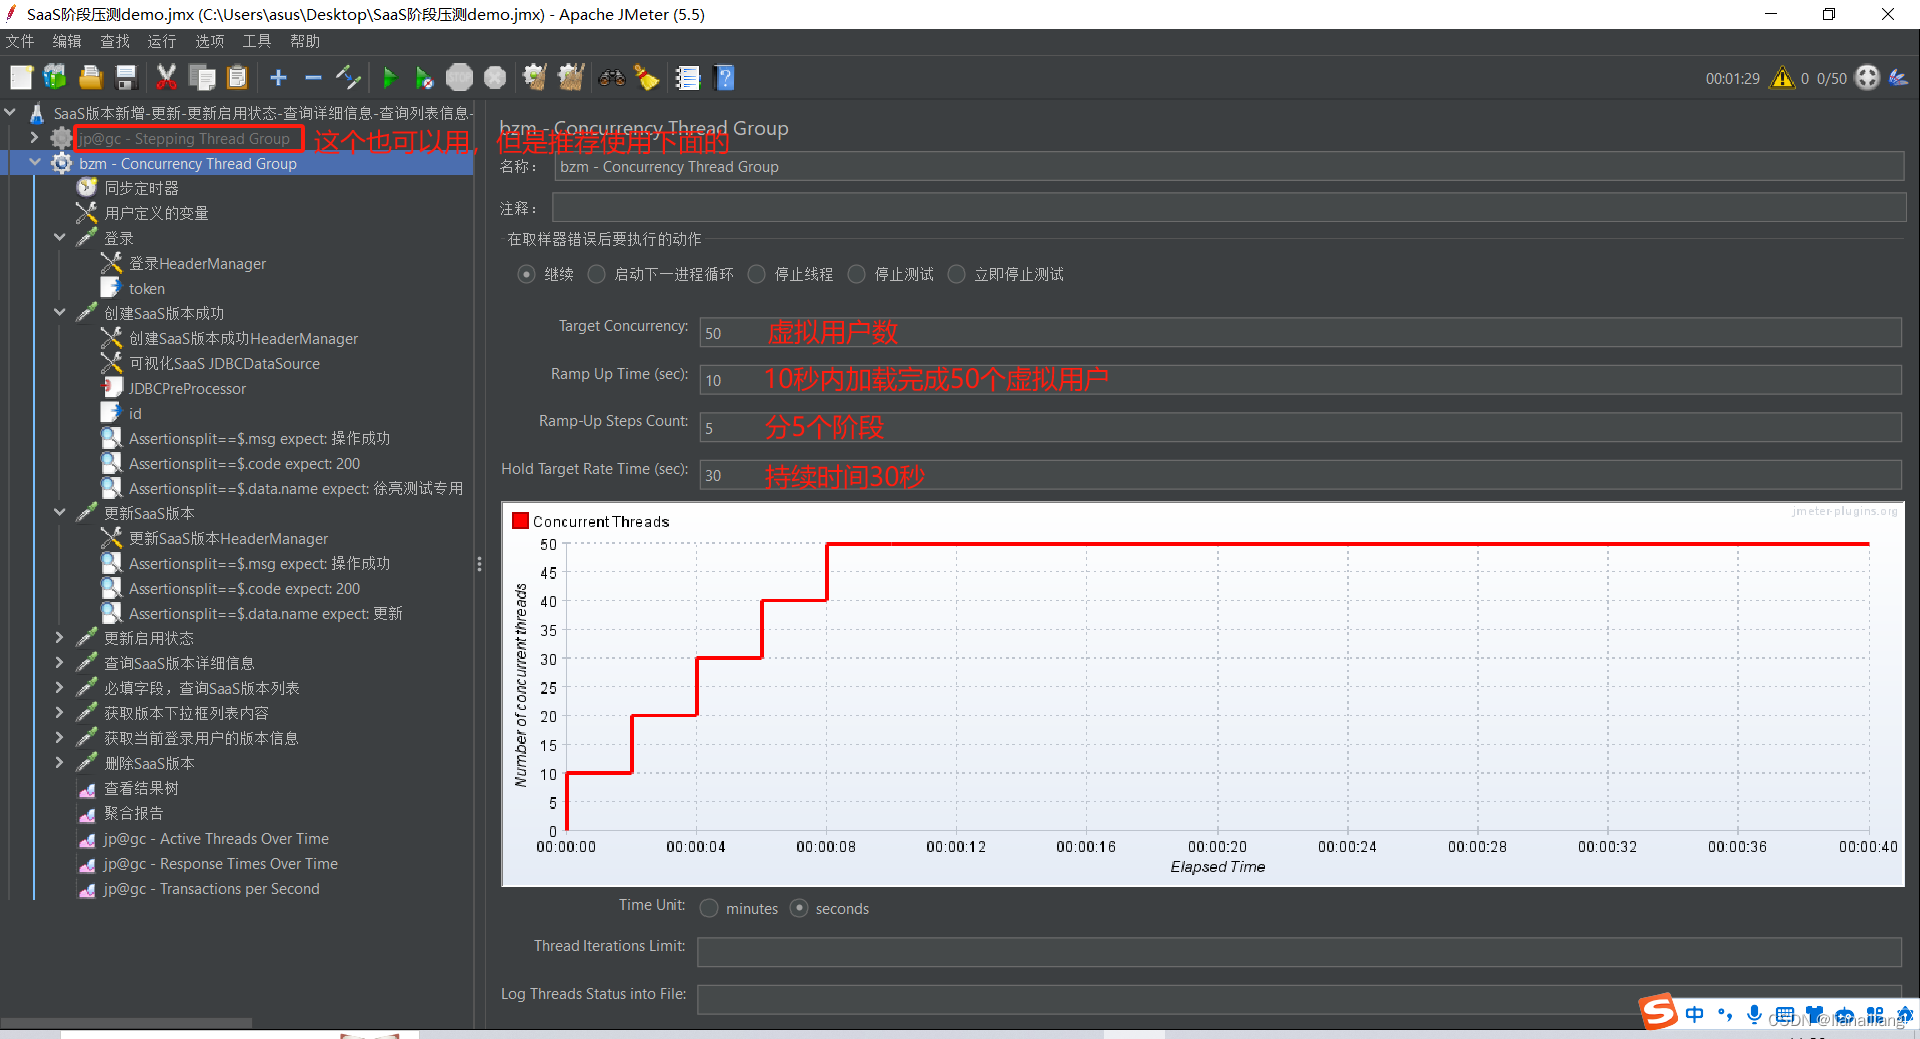Expand all tree nodes with plus icon
The width and height of the screenshot is (1920, 1039).
[x=278, y=78]
